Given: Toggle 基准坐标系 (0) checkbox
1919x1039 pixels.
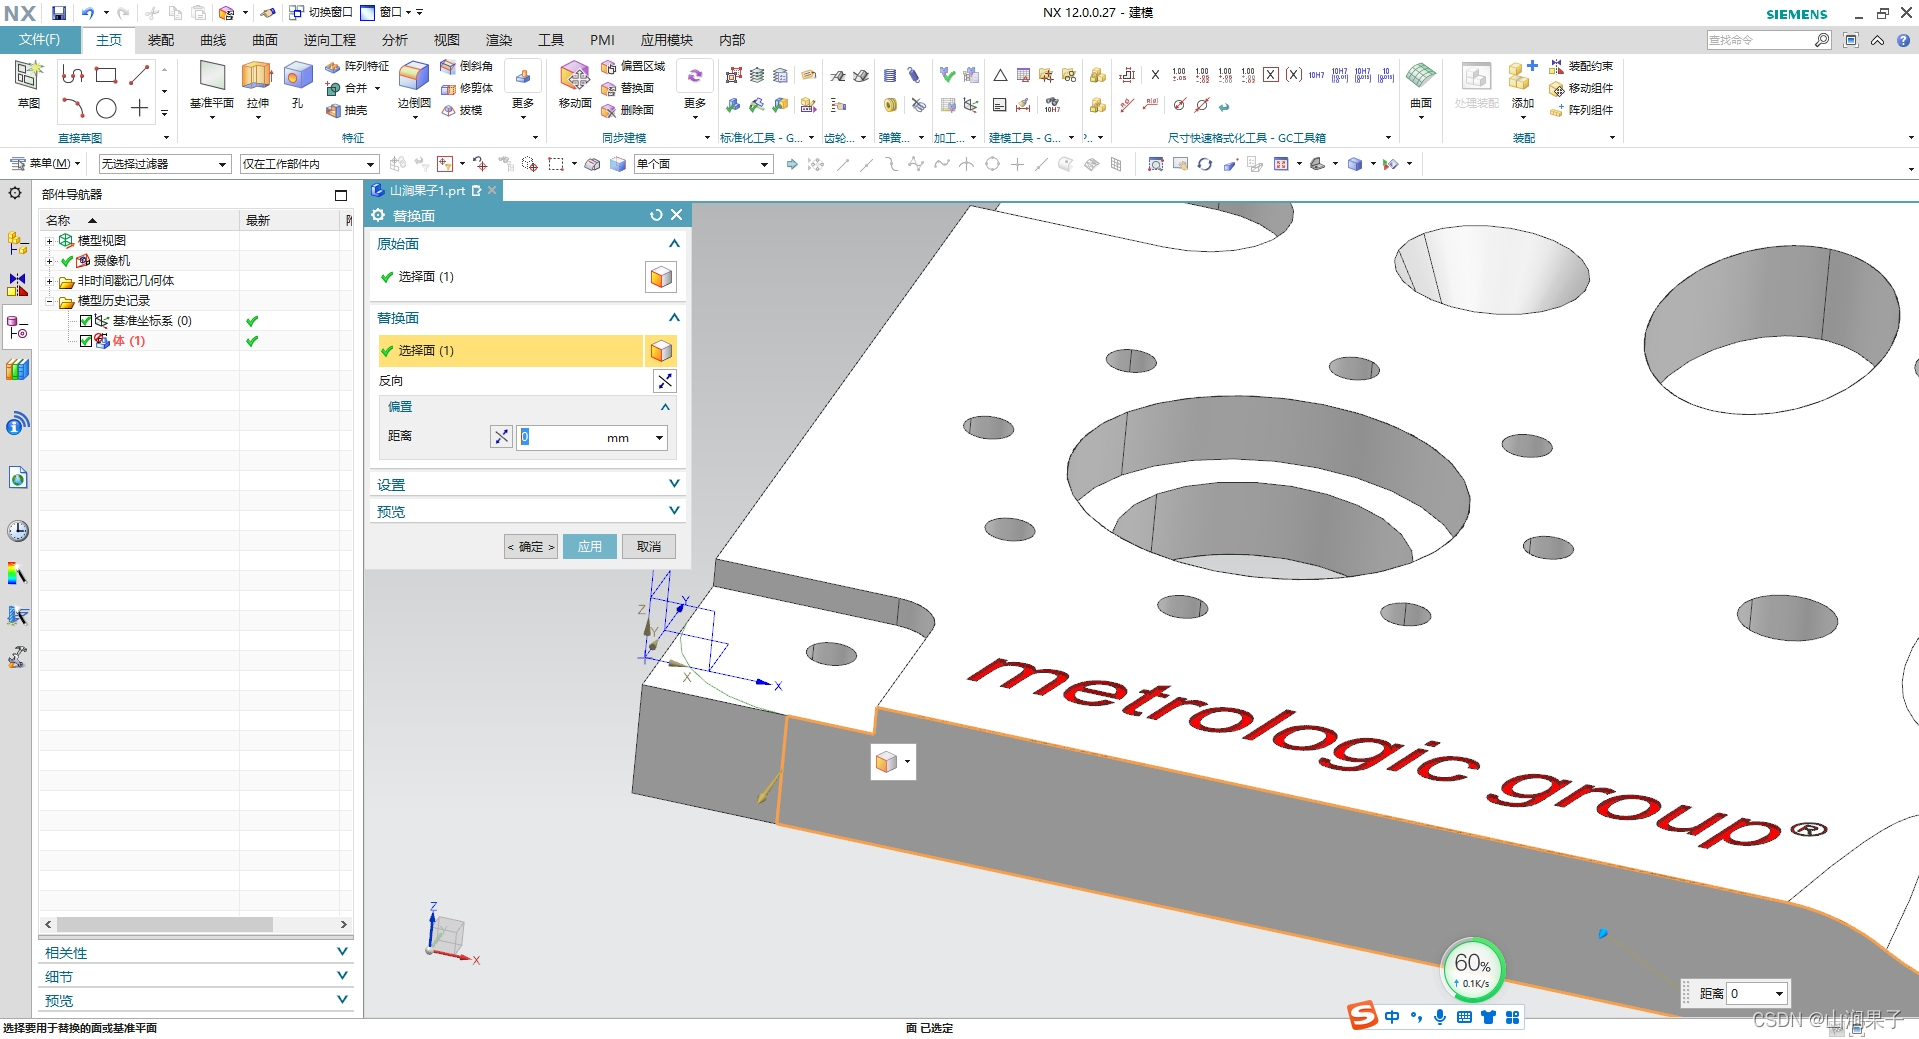Looking at the screenshot, I should coord(86,321).
